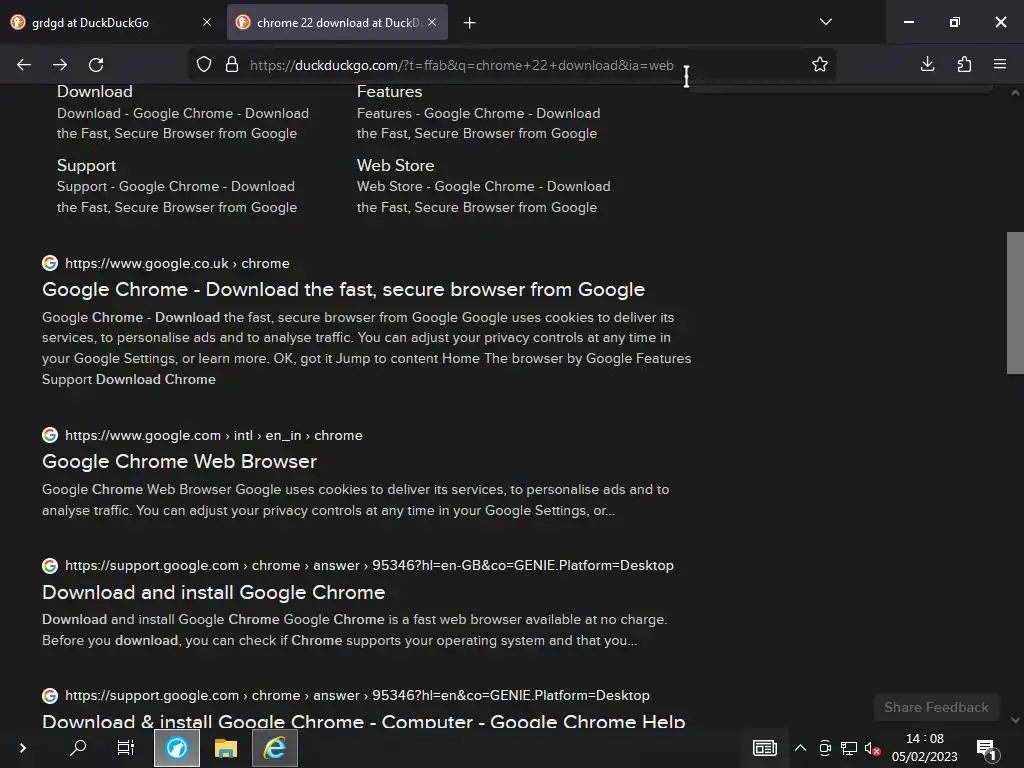This screenshot has width=1024, height=768.
Task: Click the google.com intl en_in chrome URL
Action: pyautogui.click(x=214, y=436)
